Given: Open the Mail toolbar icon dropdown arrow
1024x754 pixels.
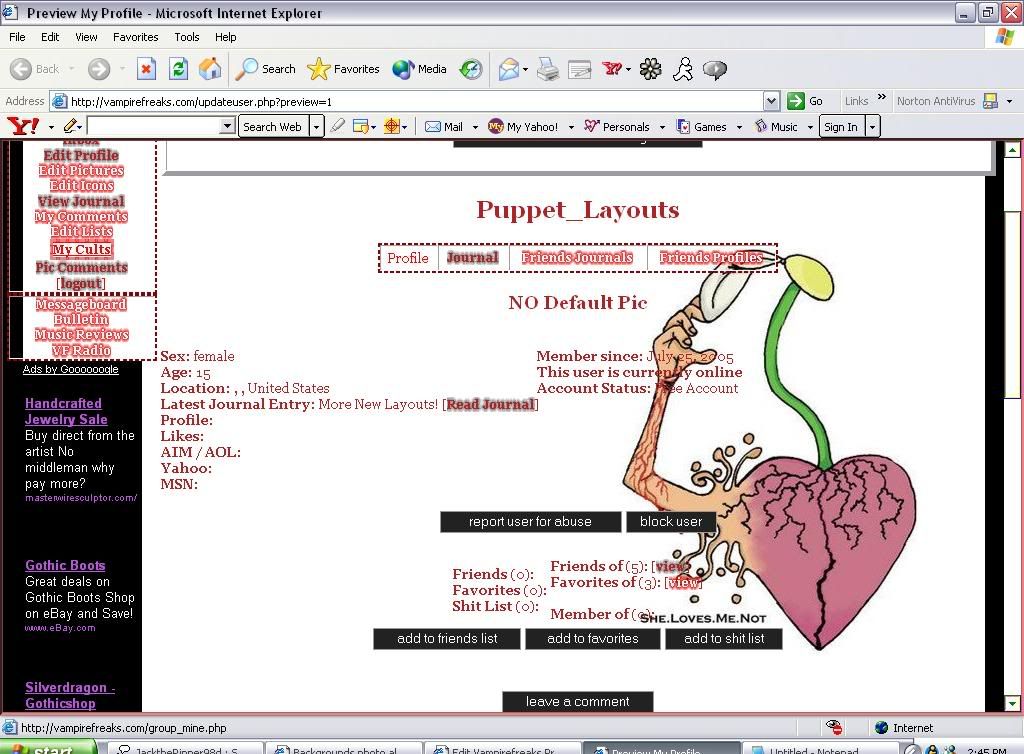Looking at the screenshot, I should pos(525,69).
